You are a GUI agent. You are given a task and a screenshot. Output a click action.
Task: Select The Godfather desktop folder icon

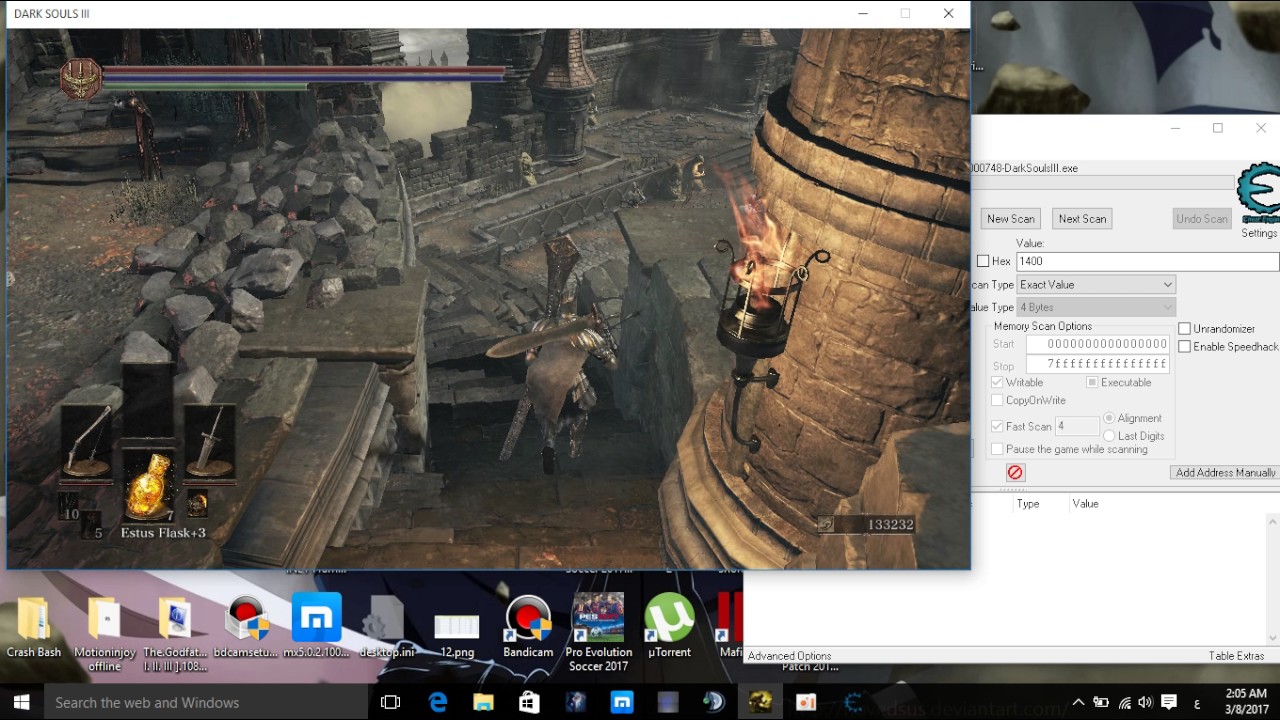tap(175, 634)
